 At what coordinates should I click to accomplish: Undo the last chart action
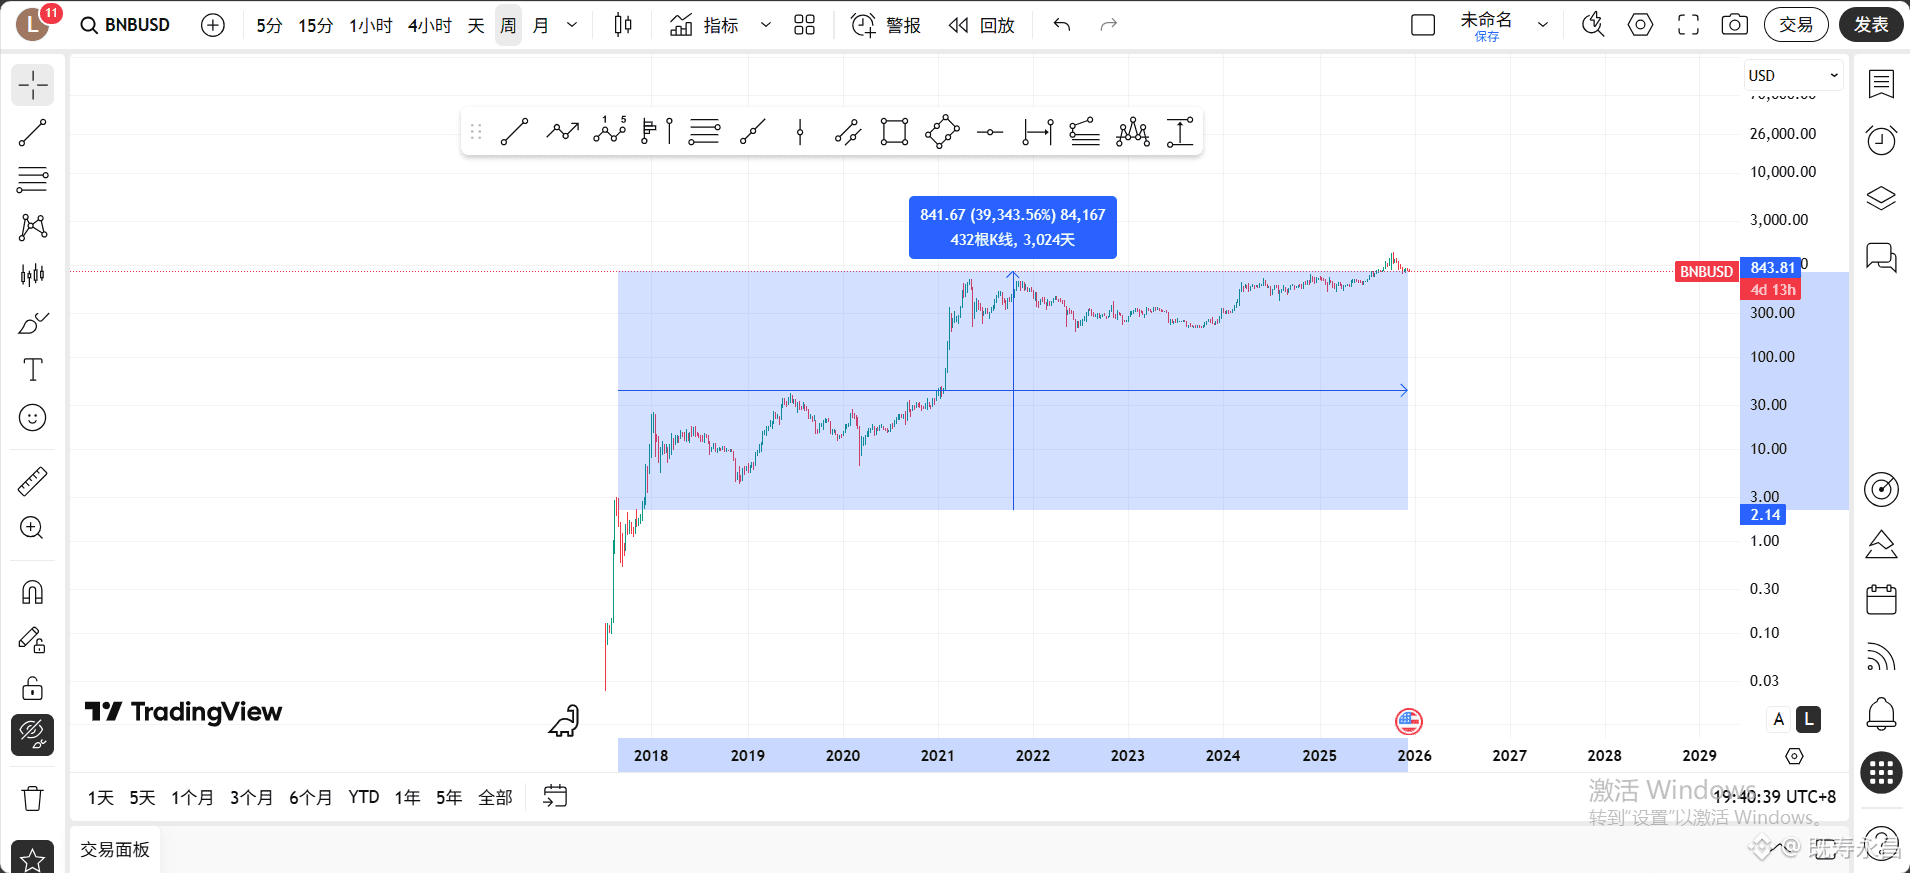coord(1062,25)
